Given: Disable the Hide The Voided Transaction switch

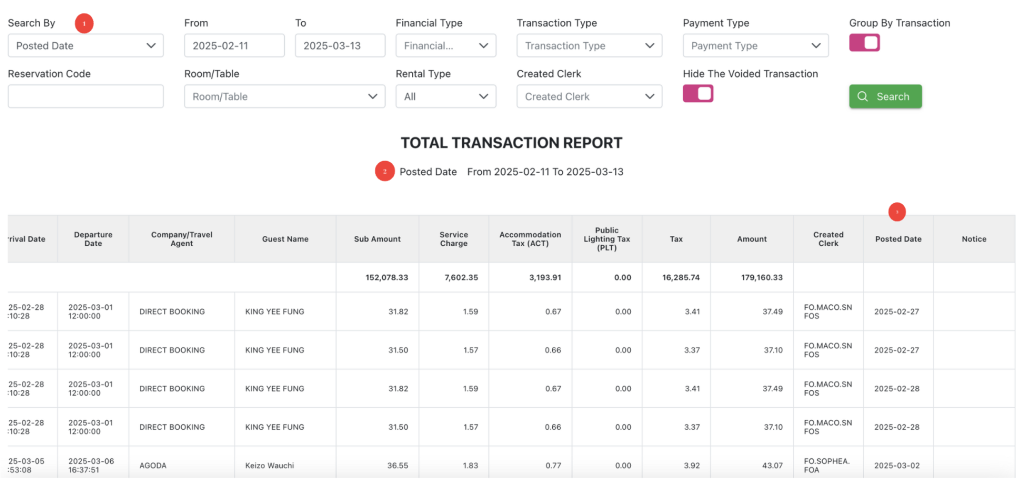Looking at the screenshot, I should (698, 93).
